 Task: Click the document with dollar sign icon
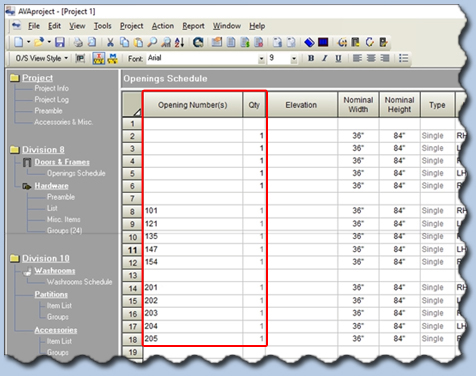click(x=245, y=42)
